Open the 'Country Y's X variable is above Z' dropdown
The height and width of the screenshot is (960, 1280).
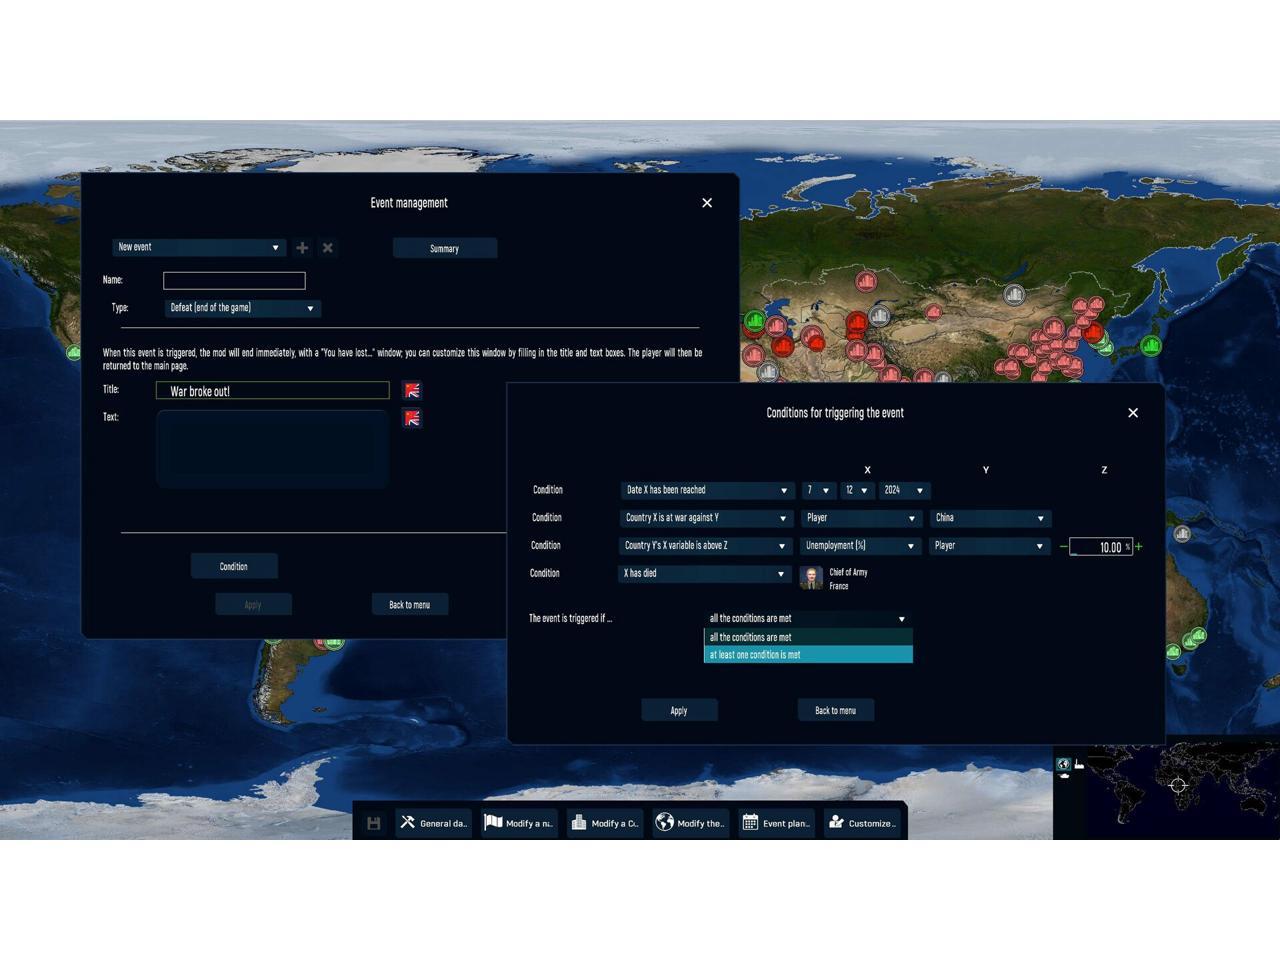point(705,546)
